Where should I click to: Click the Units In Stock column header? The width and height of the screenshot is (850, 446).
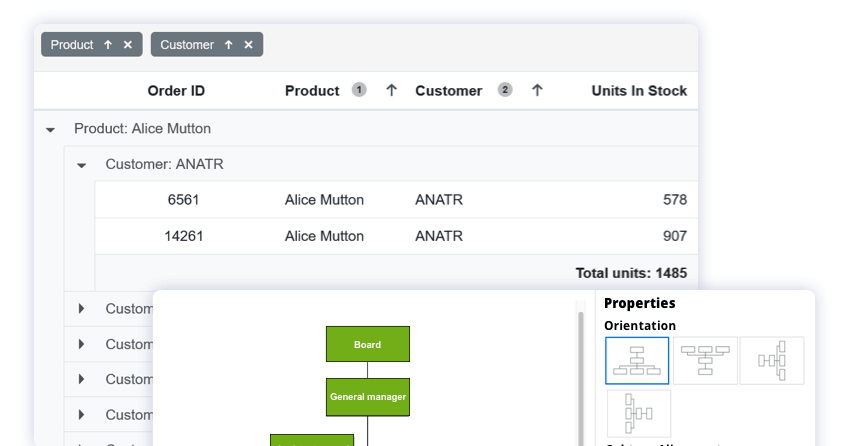point(638,91)
